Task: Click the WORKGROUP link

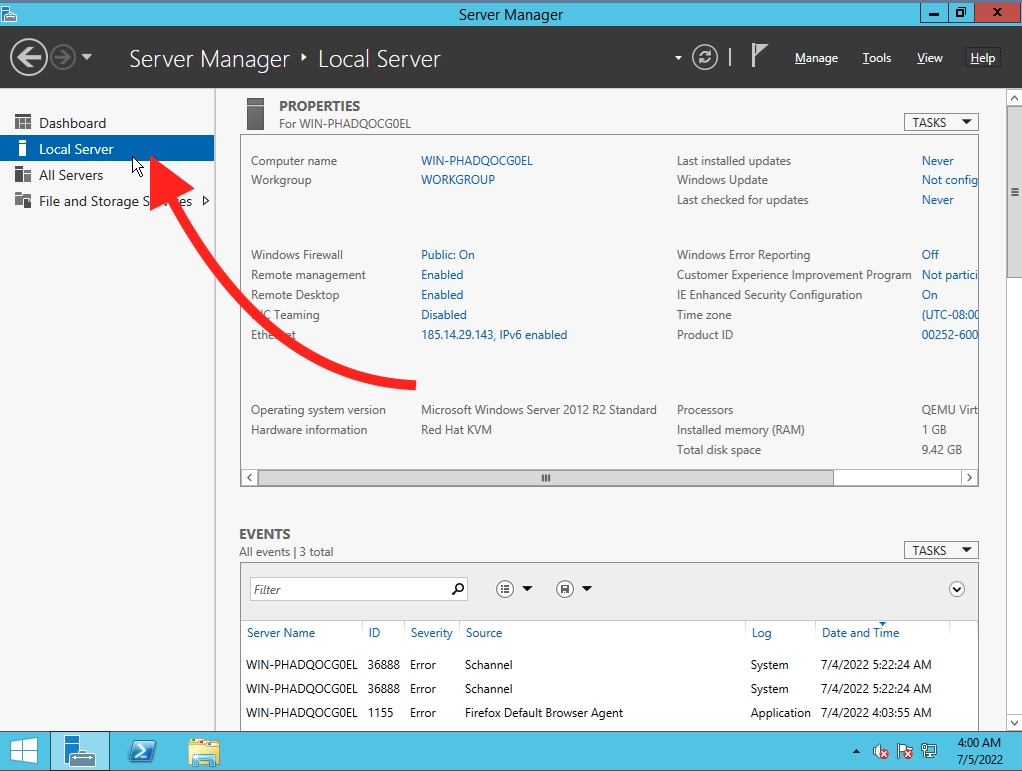Action: tap(458, 180)
